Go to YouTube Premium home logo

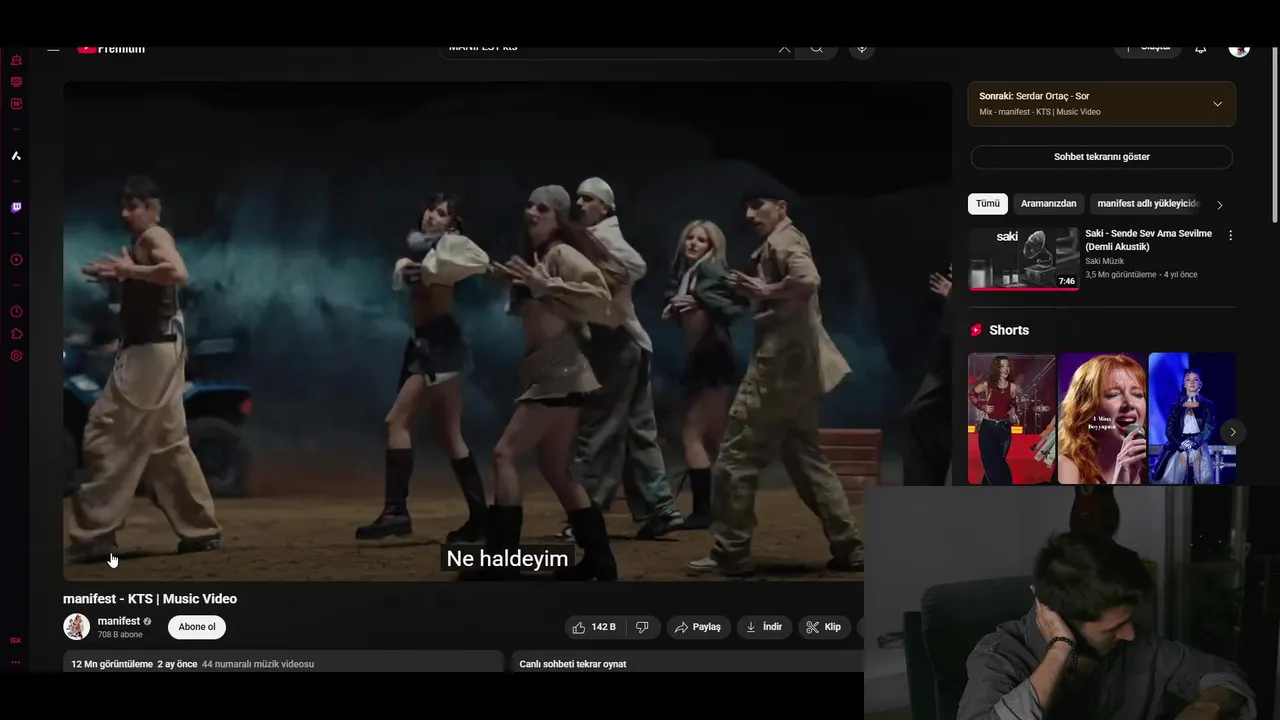[111, 49]
